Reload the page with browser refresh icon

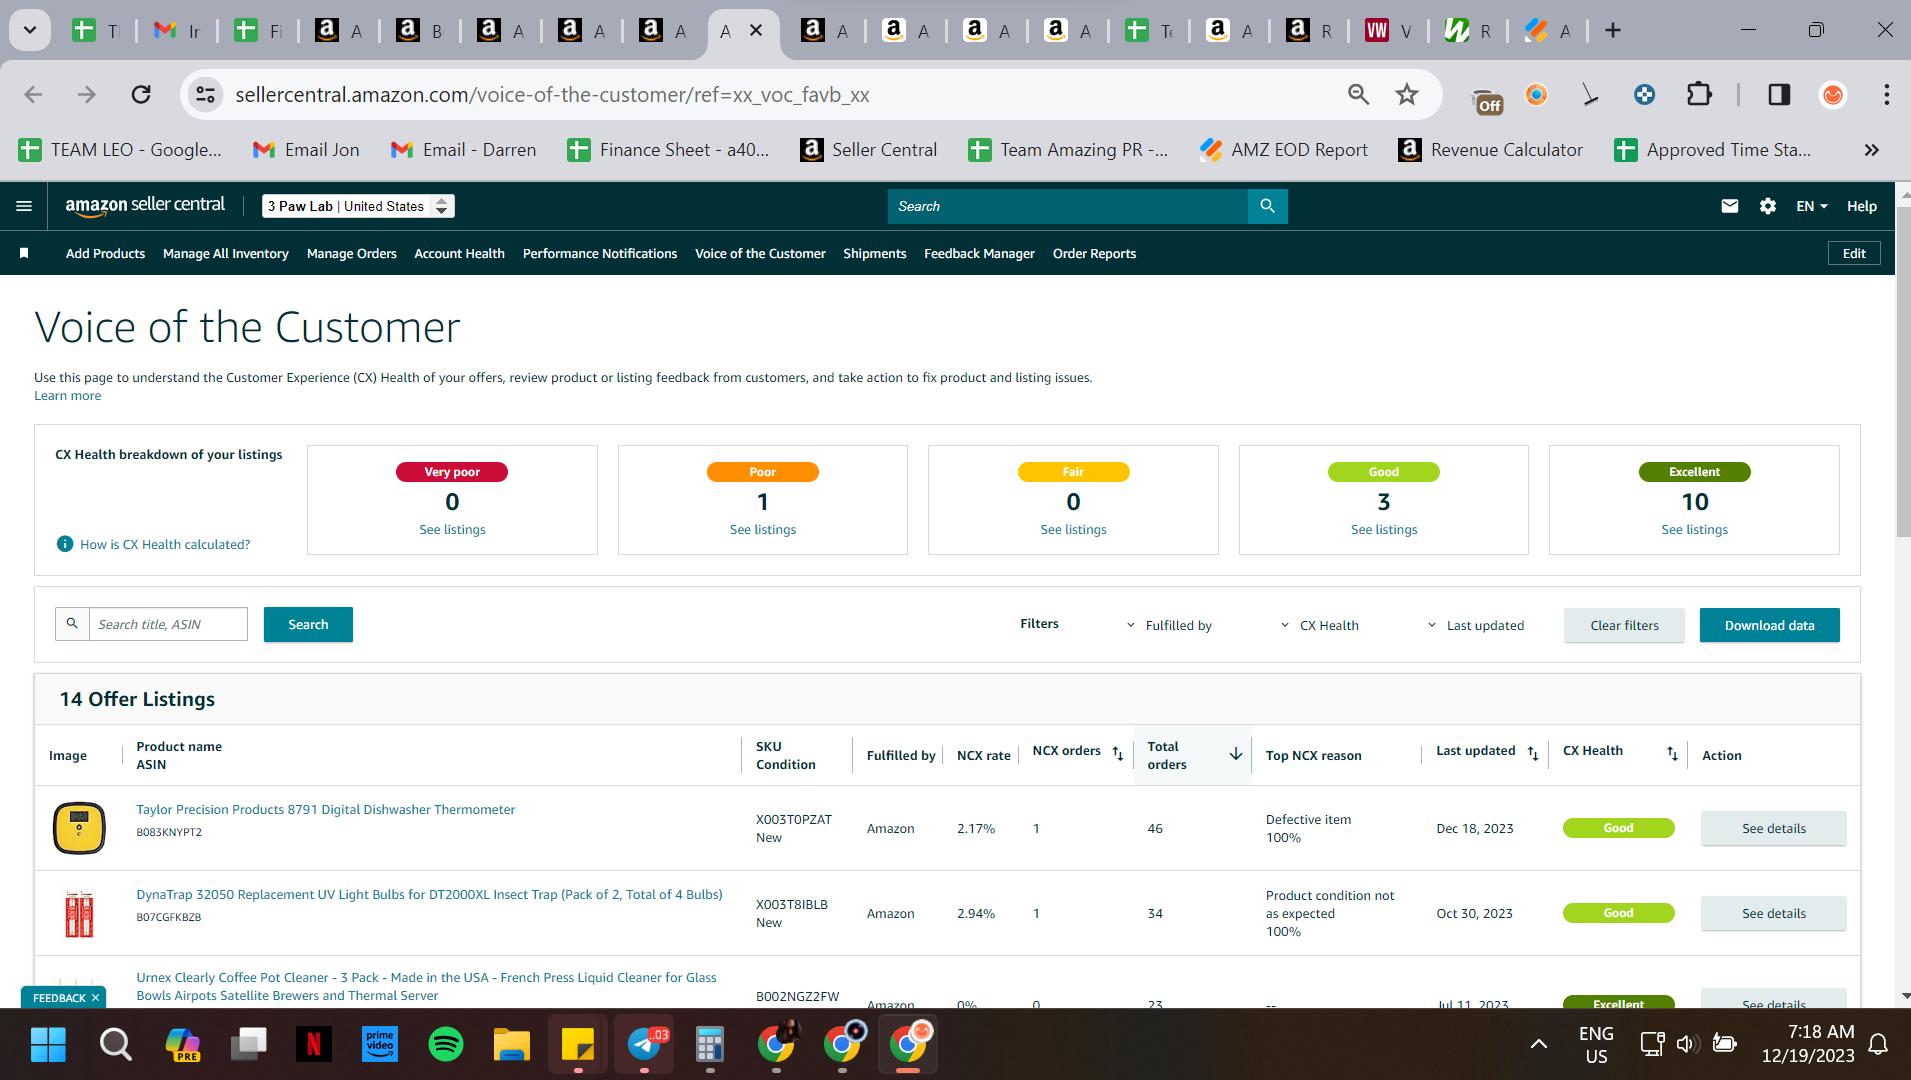coord(141,94)
